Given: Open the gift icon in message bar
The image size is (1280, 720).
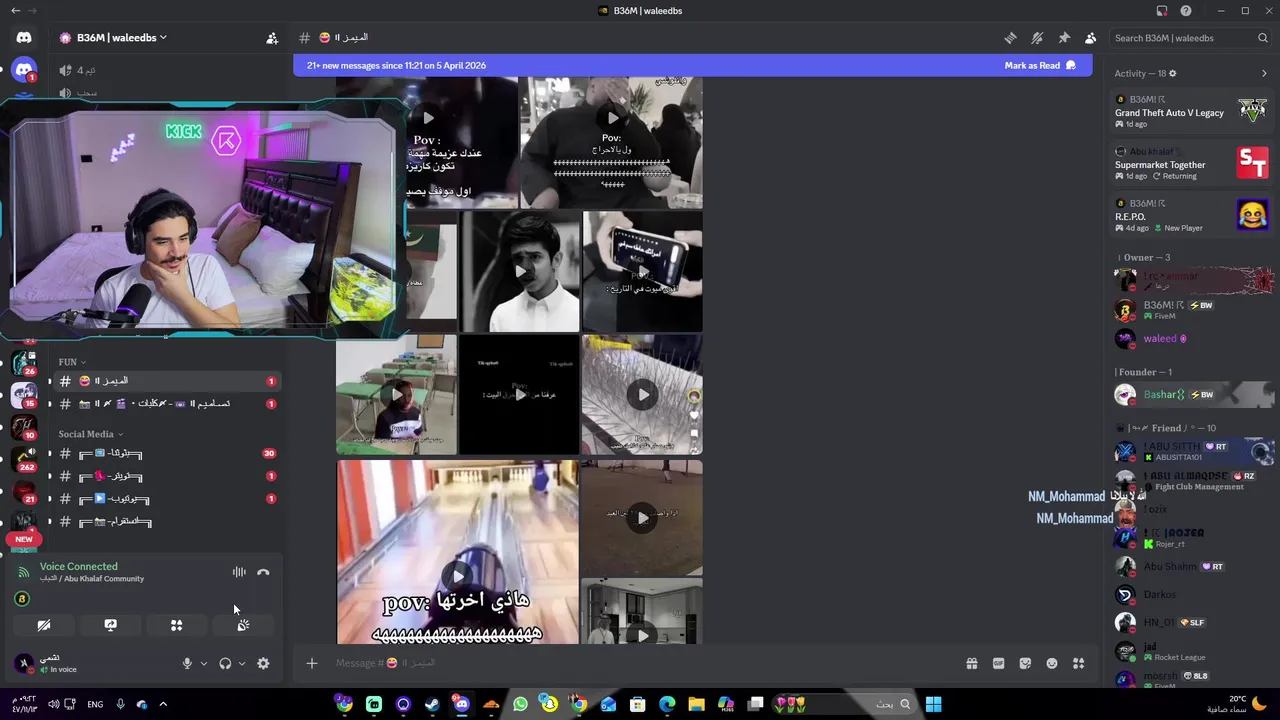Looking at the screenshot, I should click(971, 663).
